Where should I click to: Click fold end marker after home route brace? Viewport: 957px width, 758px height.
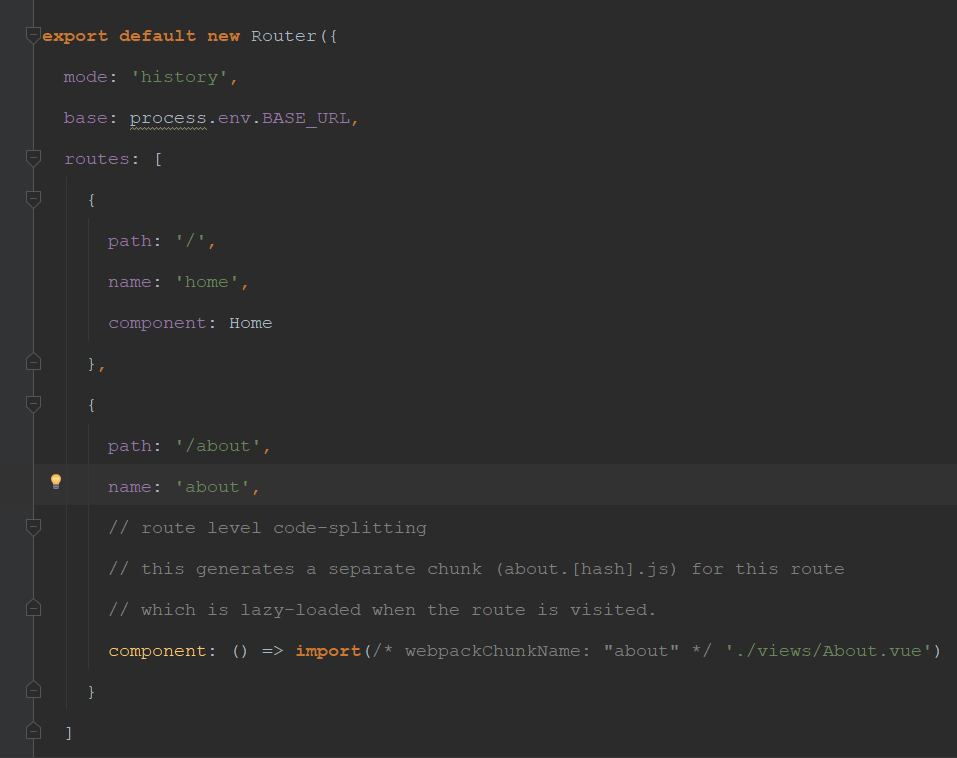(33, 363)
